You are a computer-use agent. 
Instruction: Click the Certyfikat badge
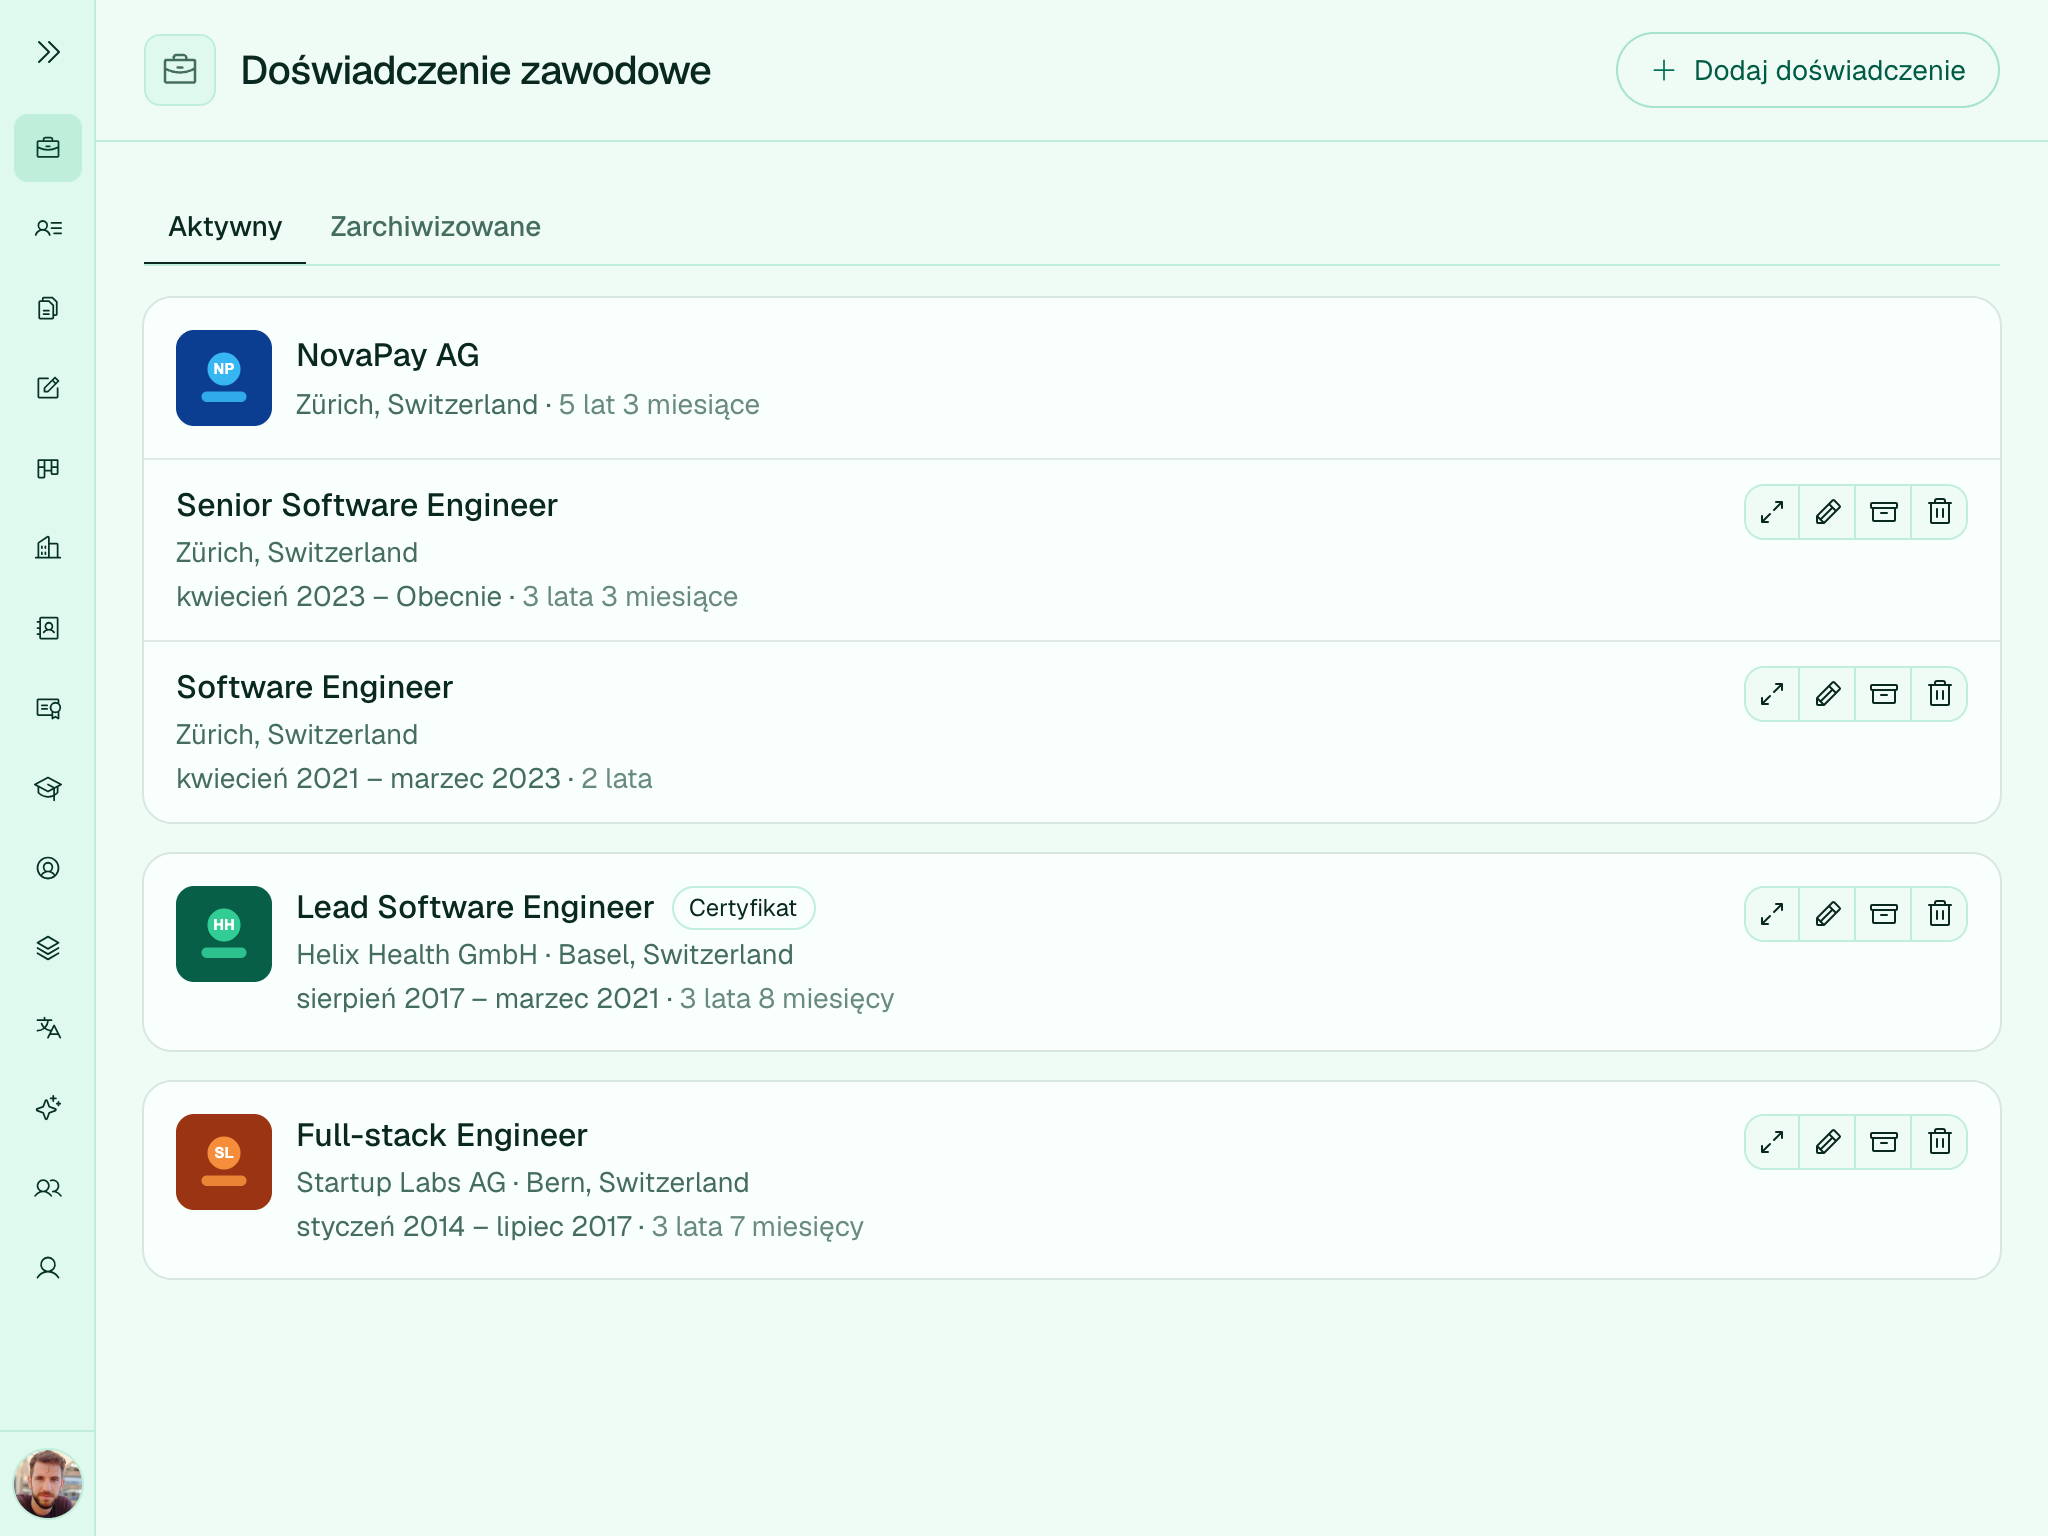point(743,908)
